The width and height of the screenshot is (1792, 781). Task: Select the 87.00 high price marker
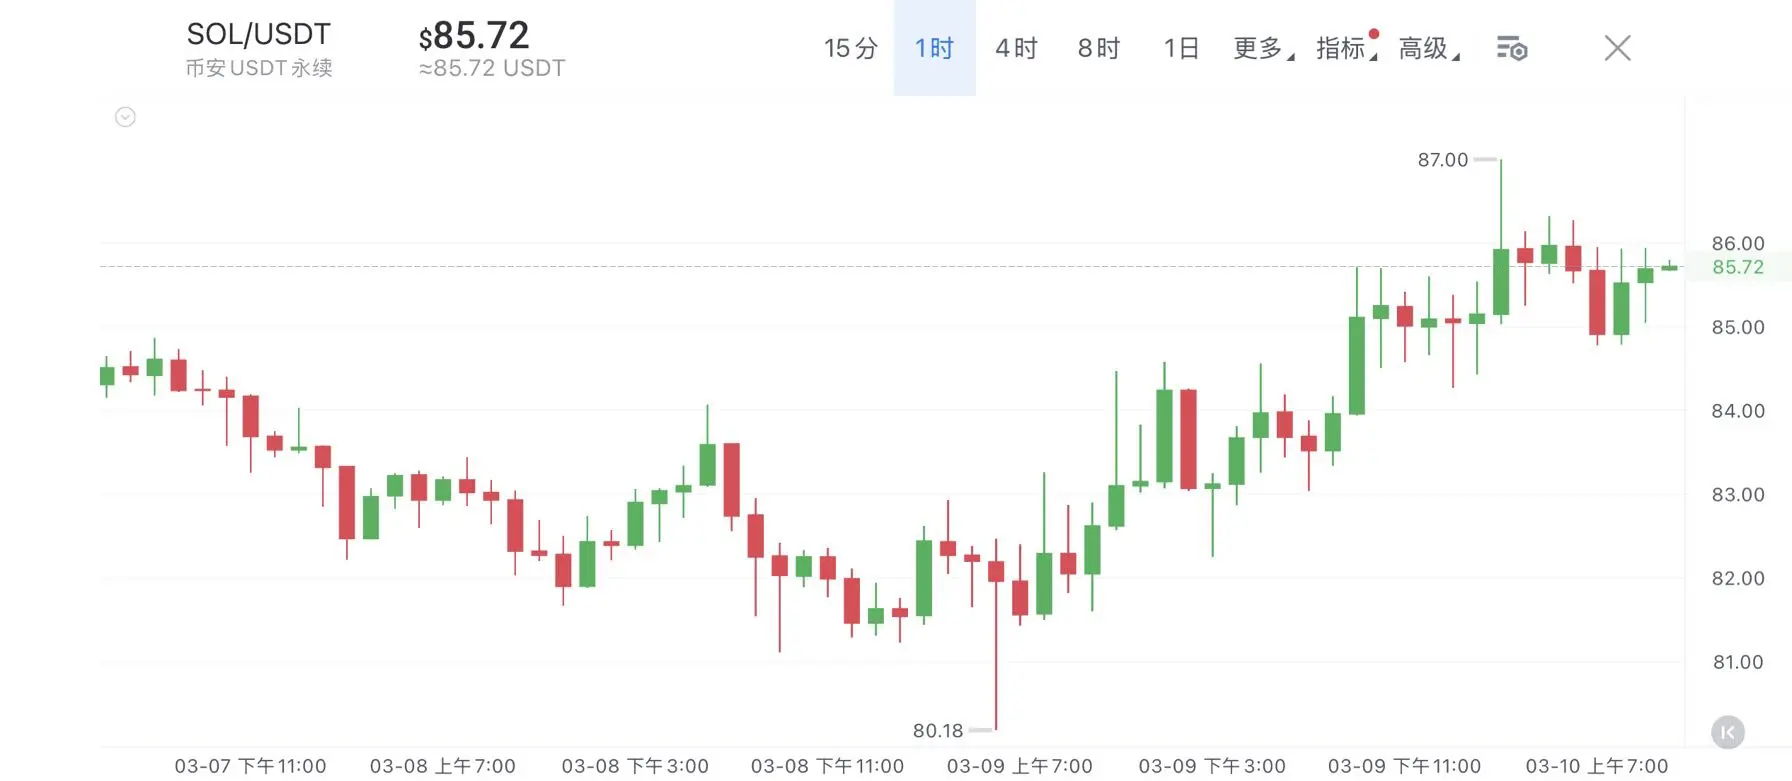pos(1442,160)
